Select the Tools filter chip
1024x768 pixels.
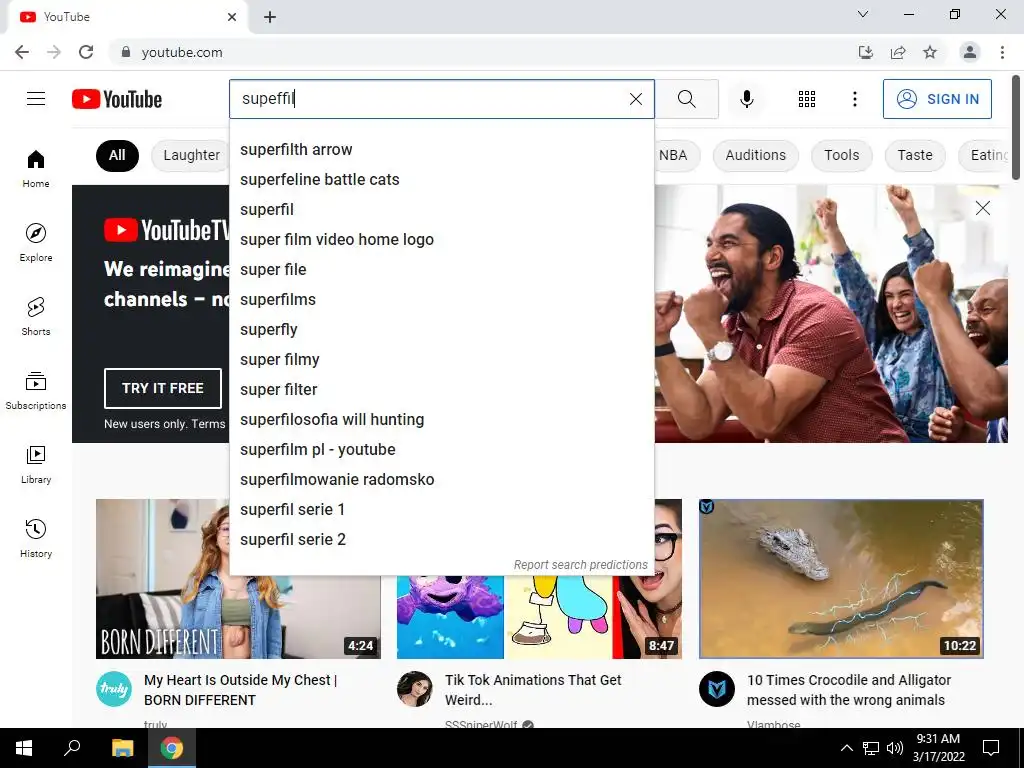click(841, 155)
